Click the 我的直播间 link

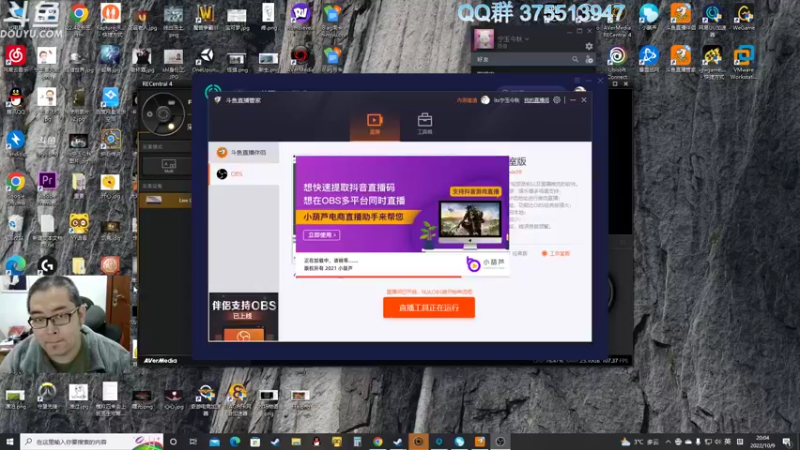click(x=536, y=101)
